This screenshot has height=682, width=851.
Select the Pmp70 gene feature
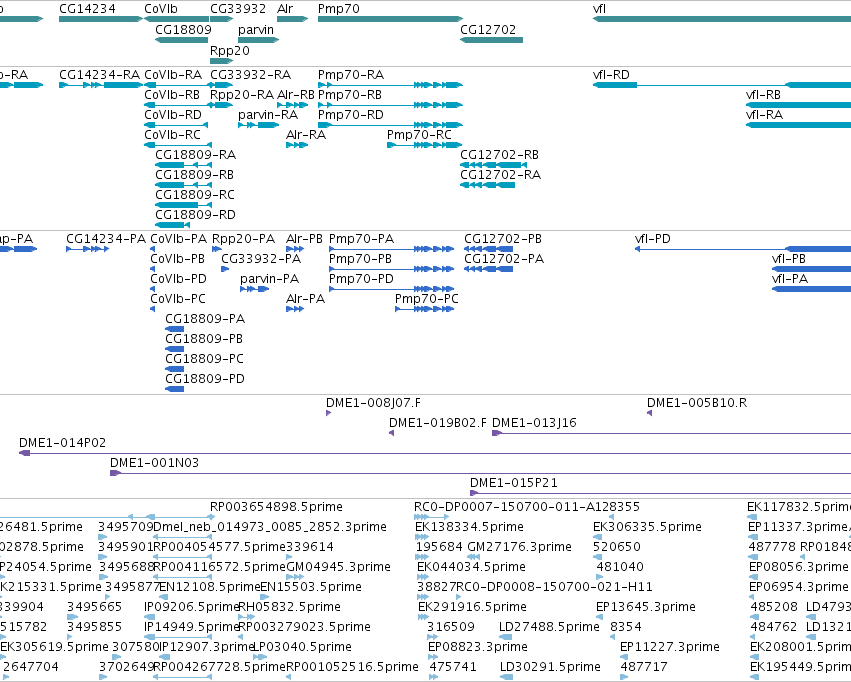coord(390,19)
